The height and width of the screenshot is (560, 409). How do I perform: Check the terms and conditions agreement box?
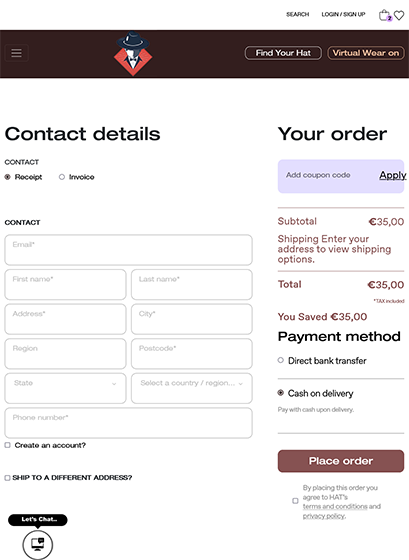[295, 501]
